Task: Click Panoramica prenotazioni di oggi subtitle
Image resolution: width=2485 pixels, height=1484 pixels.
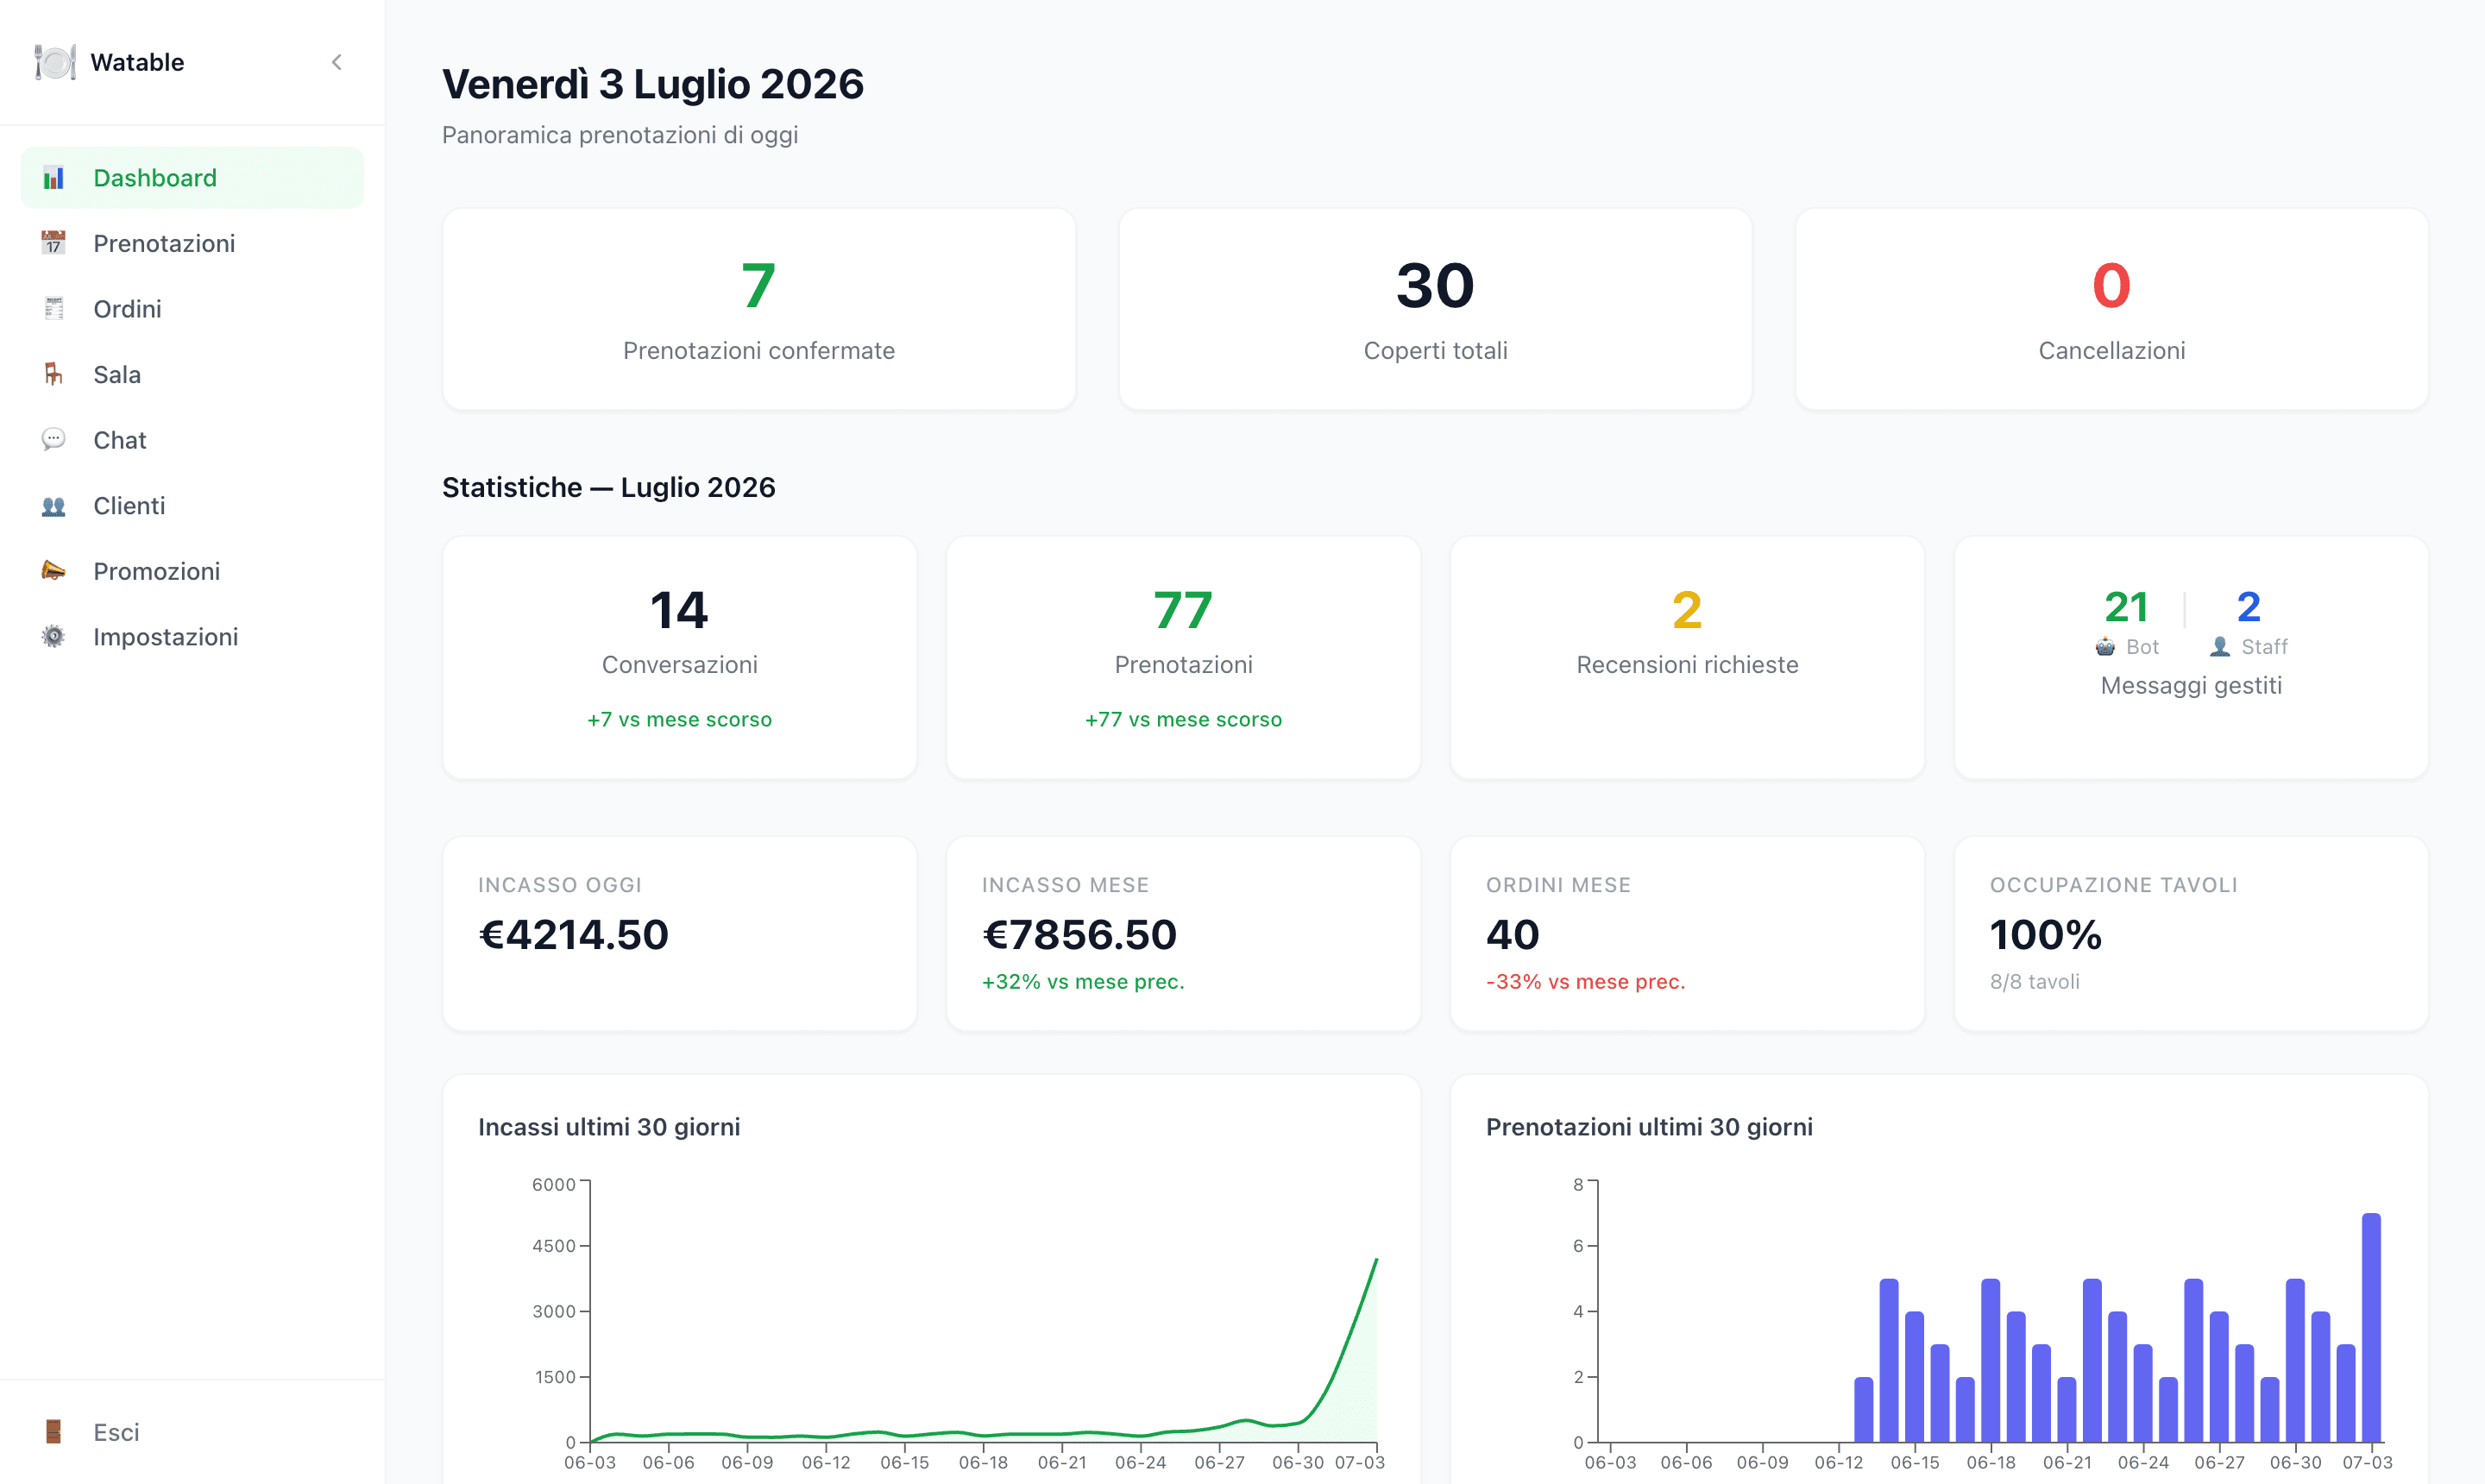Action: 620,135
